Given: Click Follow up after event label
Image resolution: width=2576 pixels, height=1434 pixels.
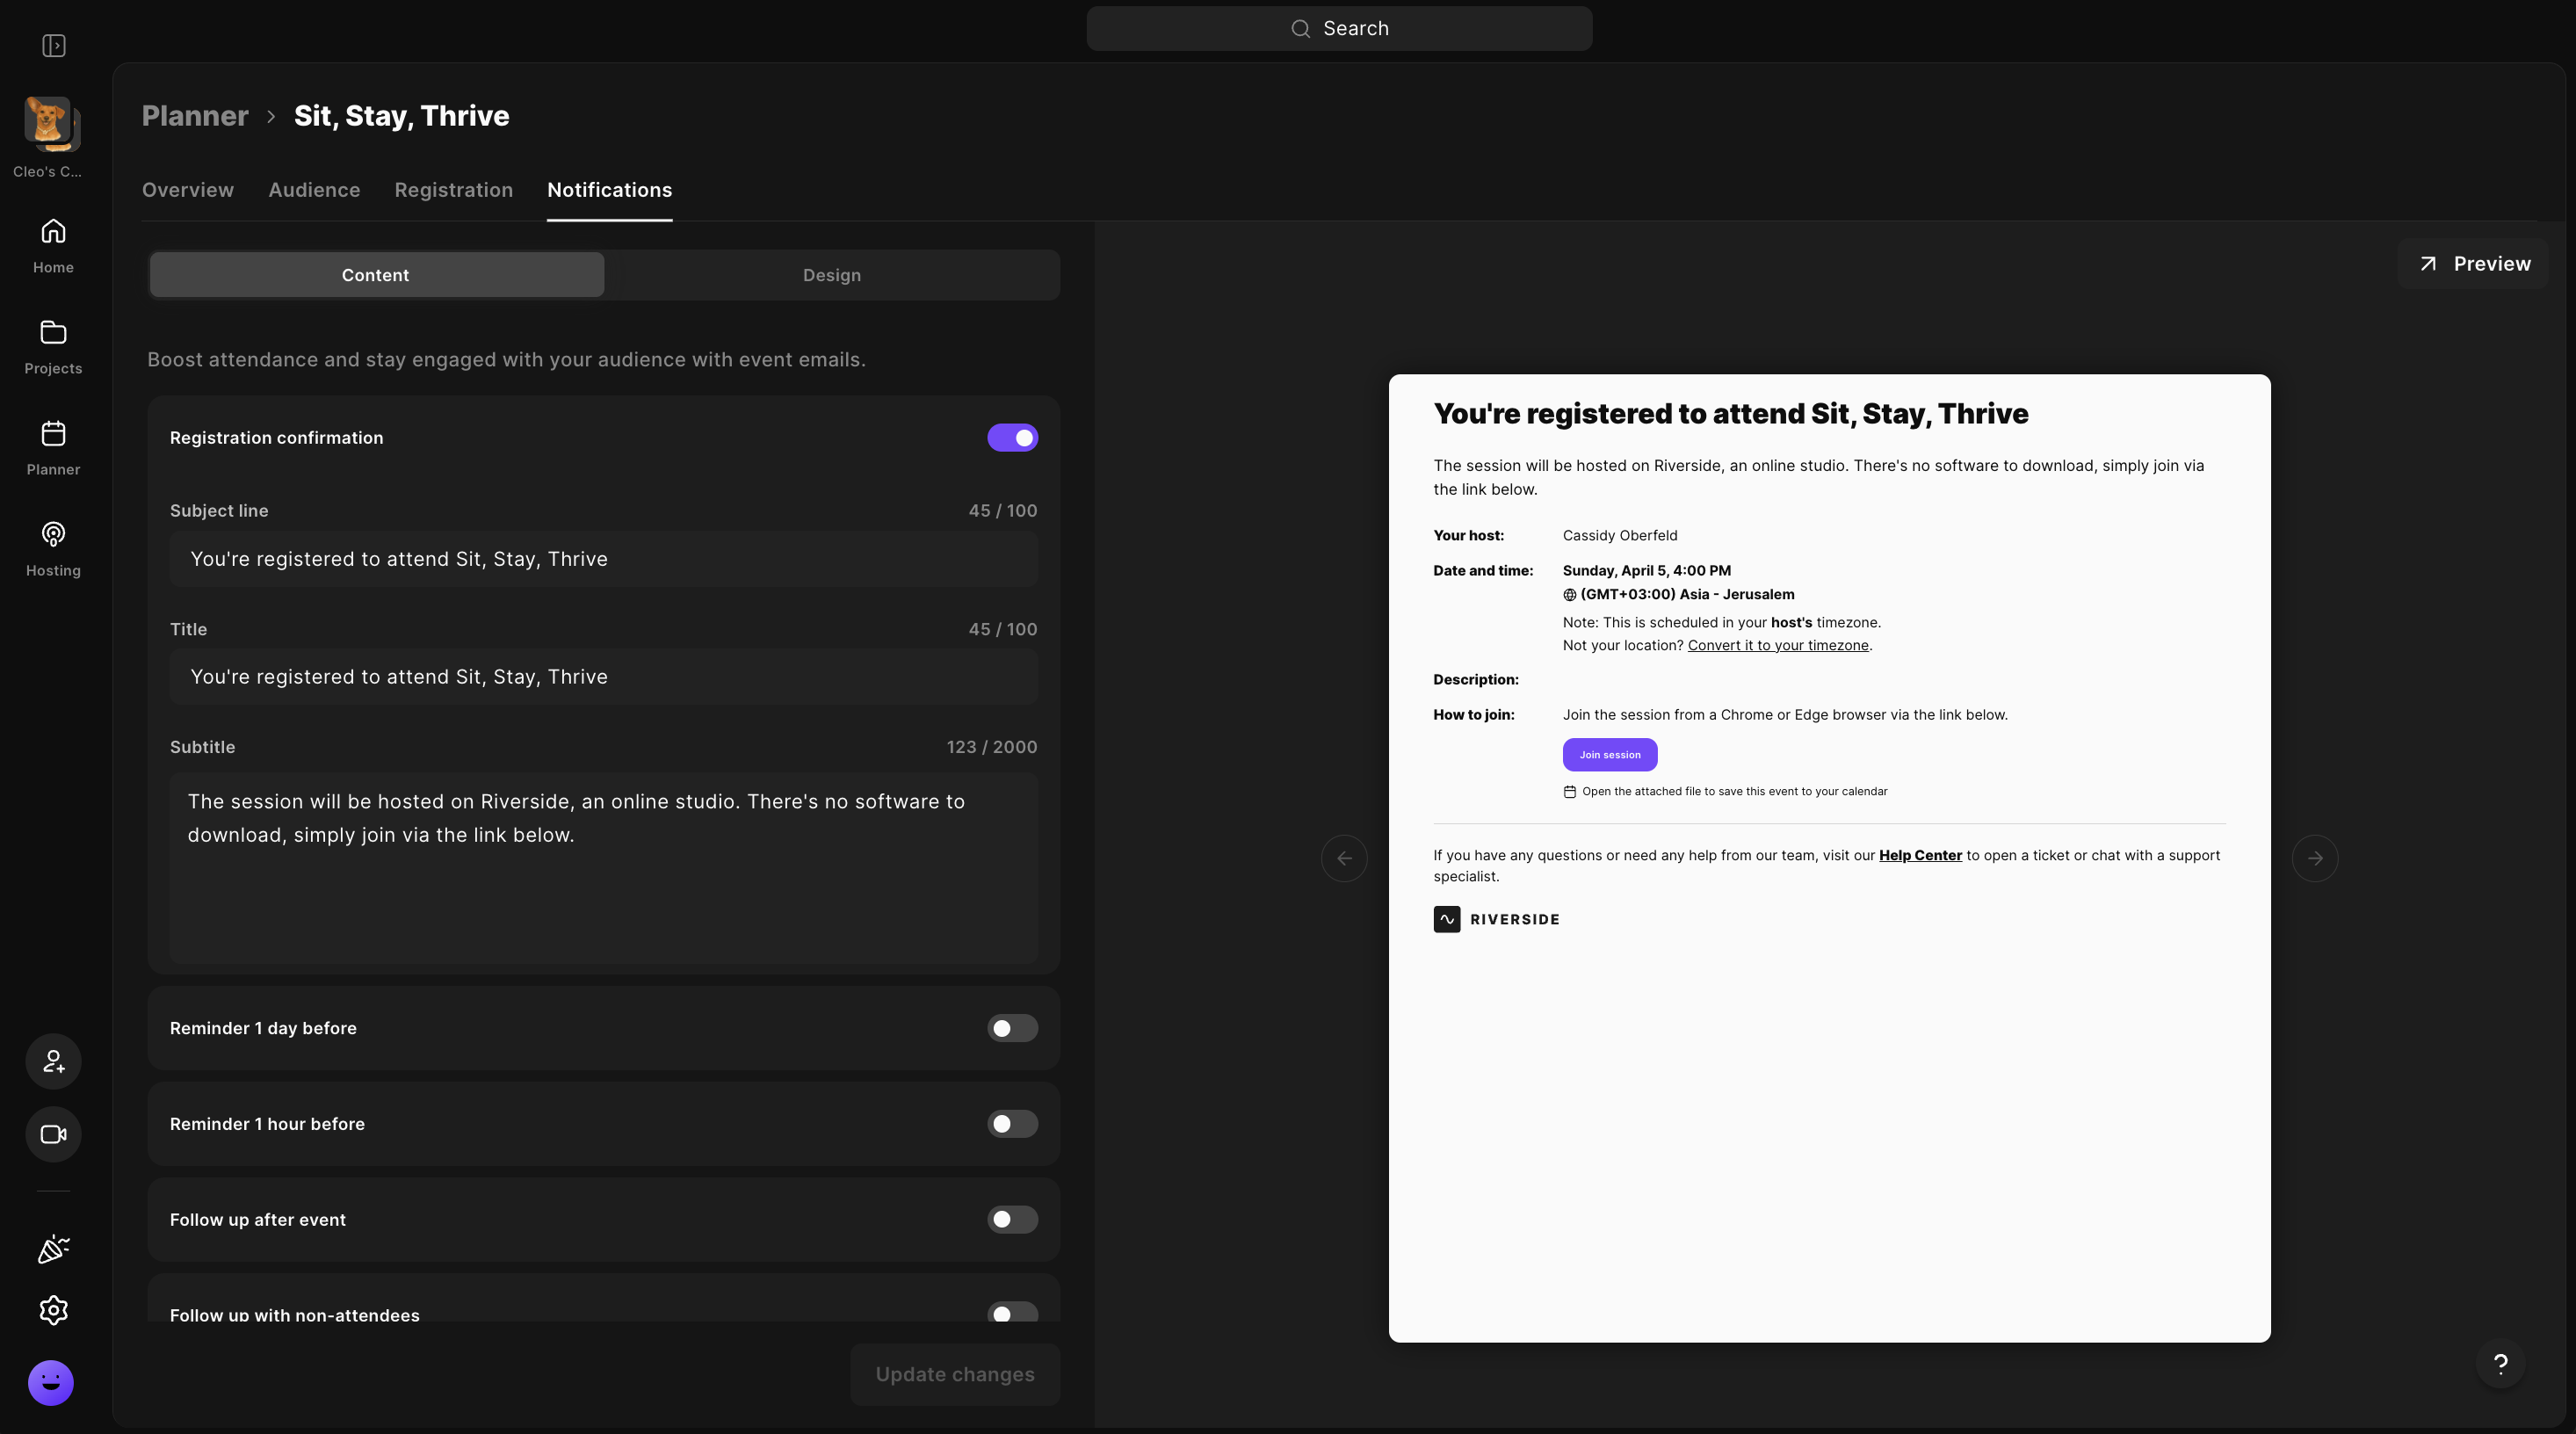Looking at the screenshot, I should pos(258,1220).
